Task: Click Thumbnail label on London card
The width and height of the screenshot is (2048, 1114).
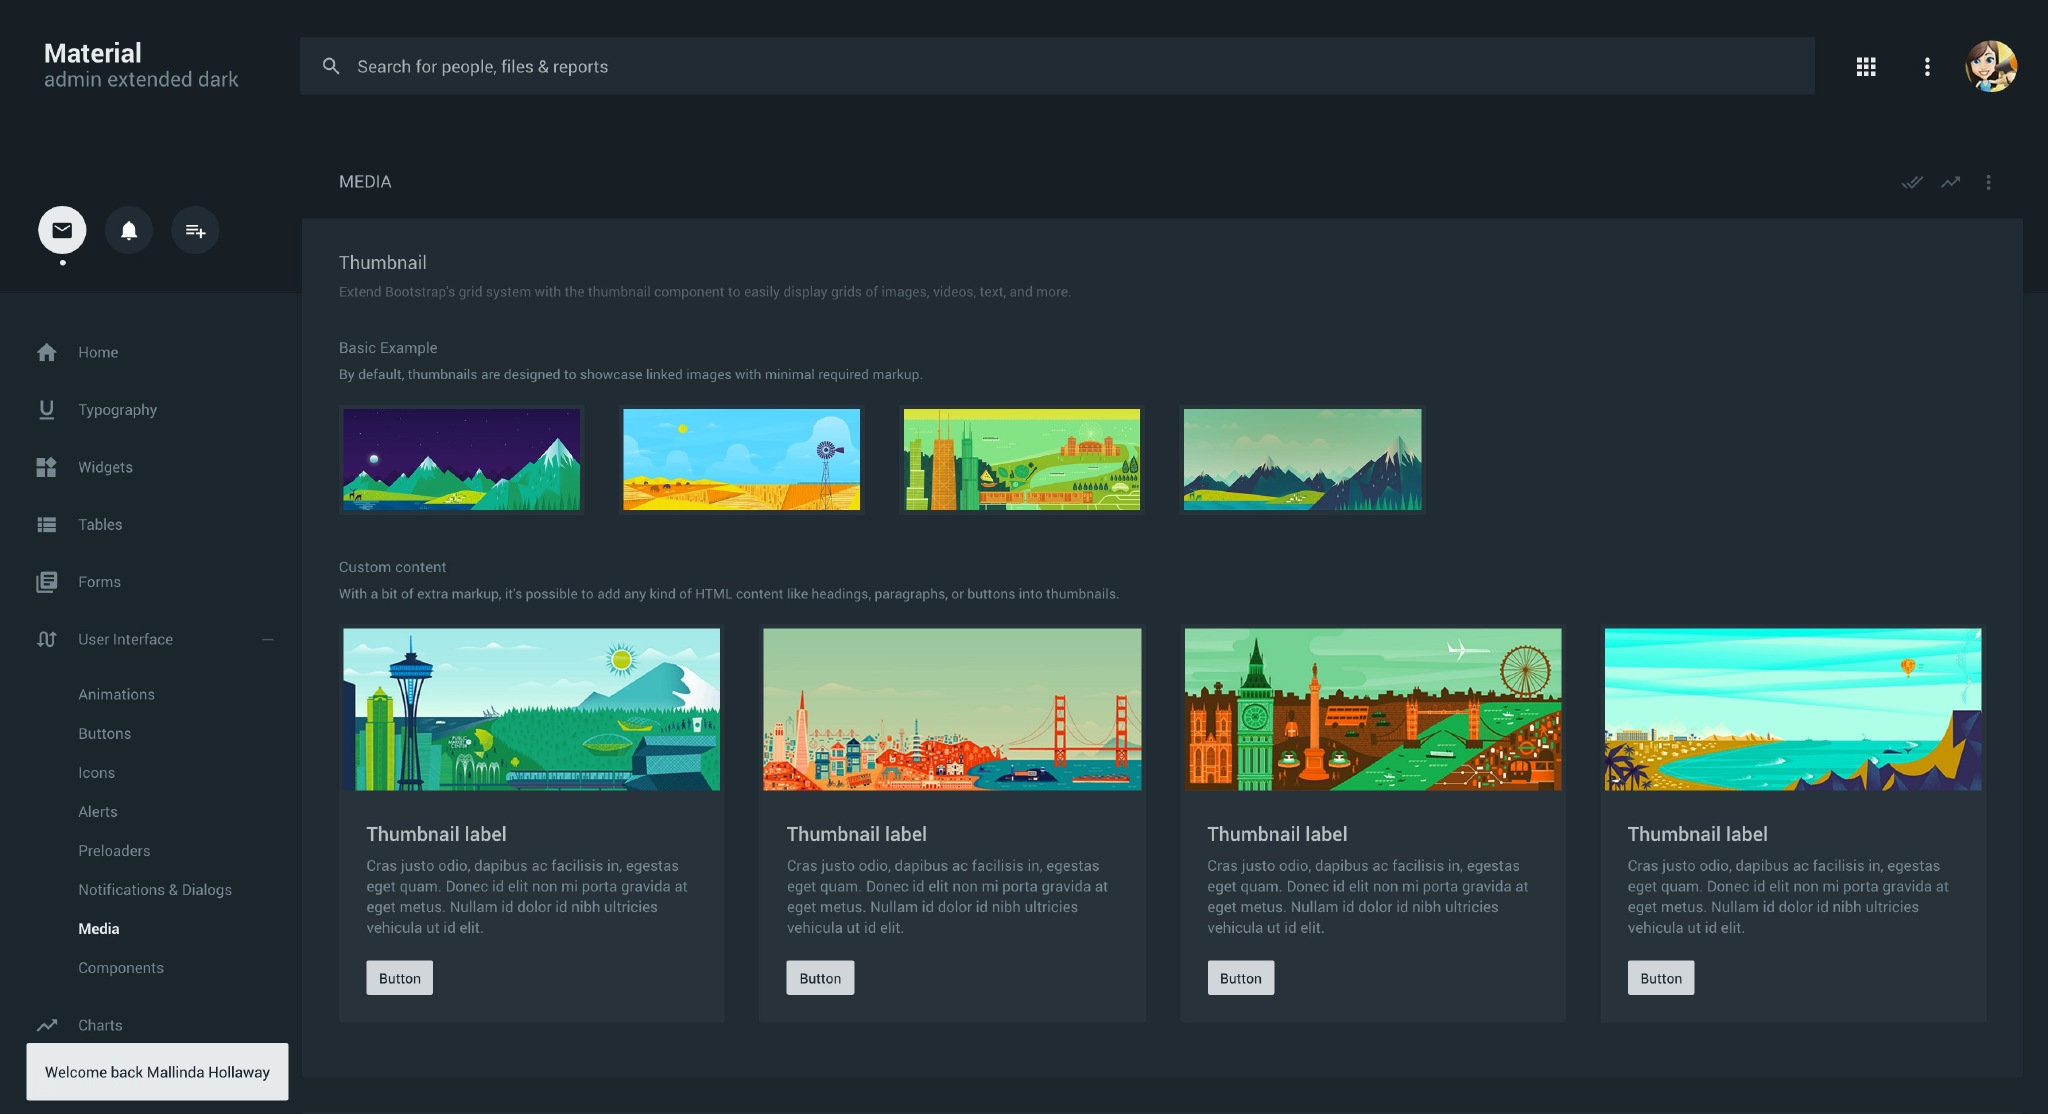Action: pos(1277,834)
